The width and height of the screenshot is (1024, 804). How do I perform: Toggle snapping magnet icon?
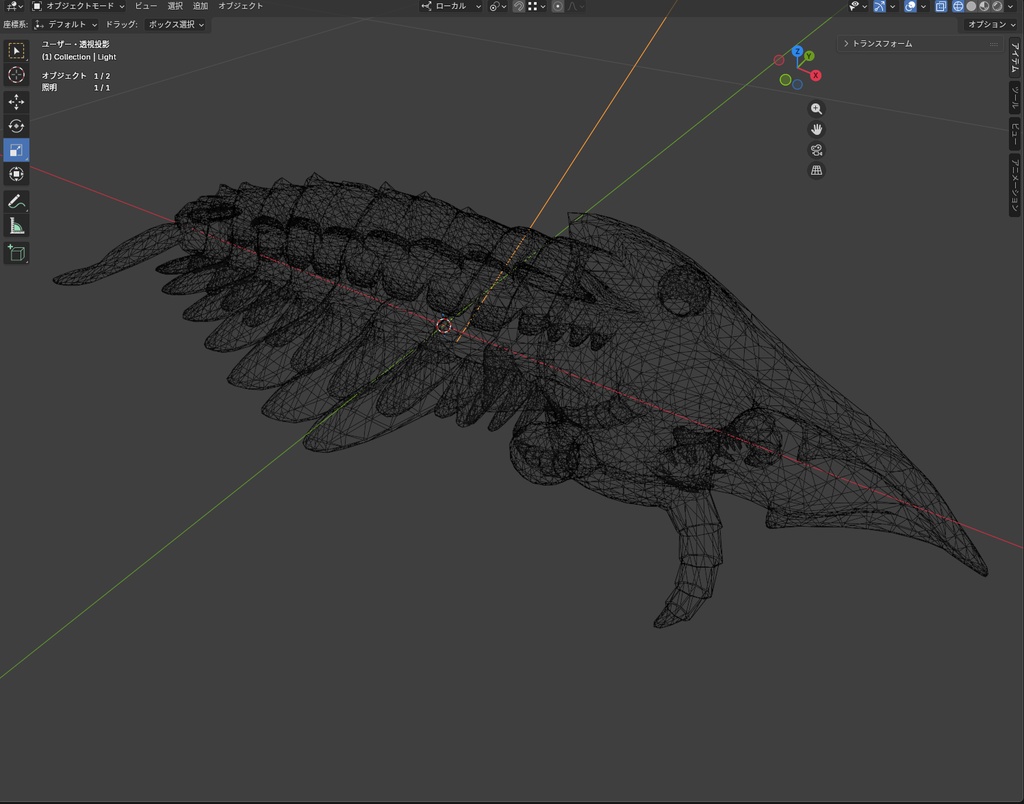[x=519, y=6]
